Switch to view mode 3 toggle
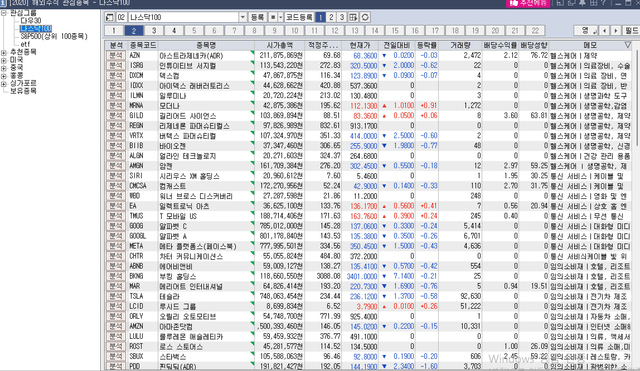 (x=342, y=17)
